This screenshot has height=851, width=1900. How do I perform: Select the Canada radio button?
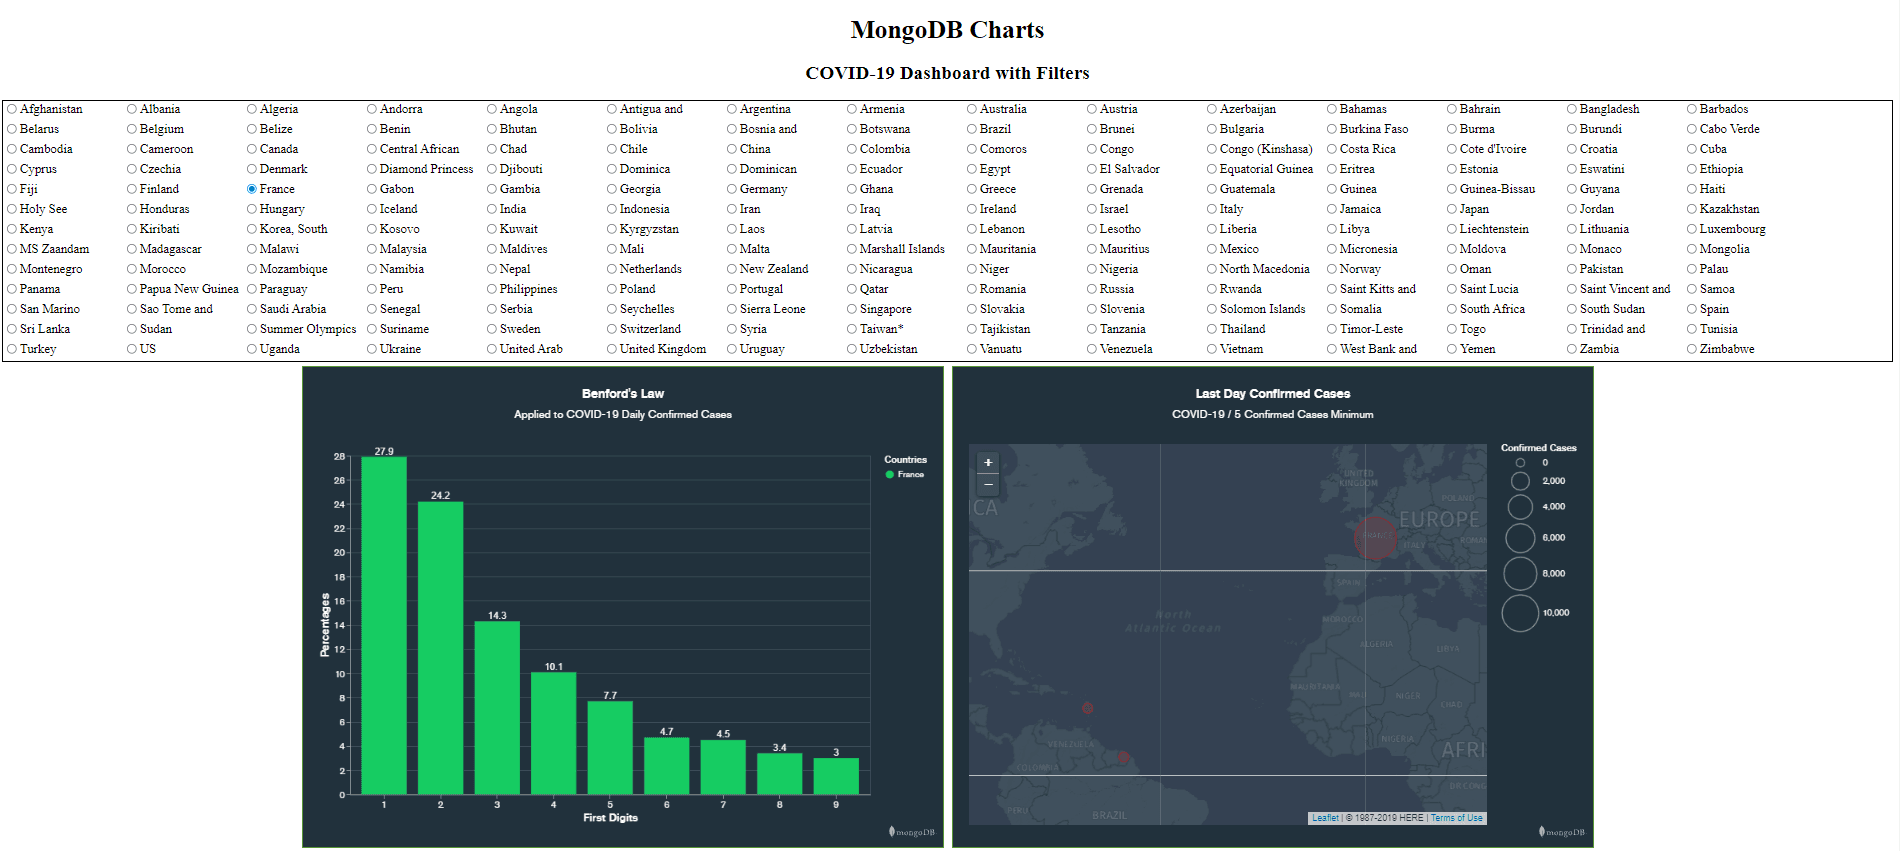tap(252, 149)
